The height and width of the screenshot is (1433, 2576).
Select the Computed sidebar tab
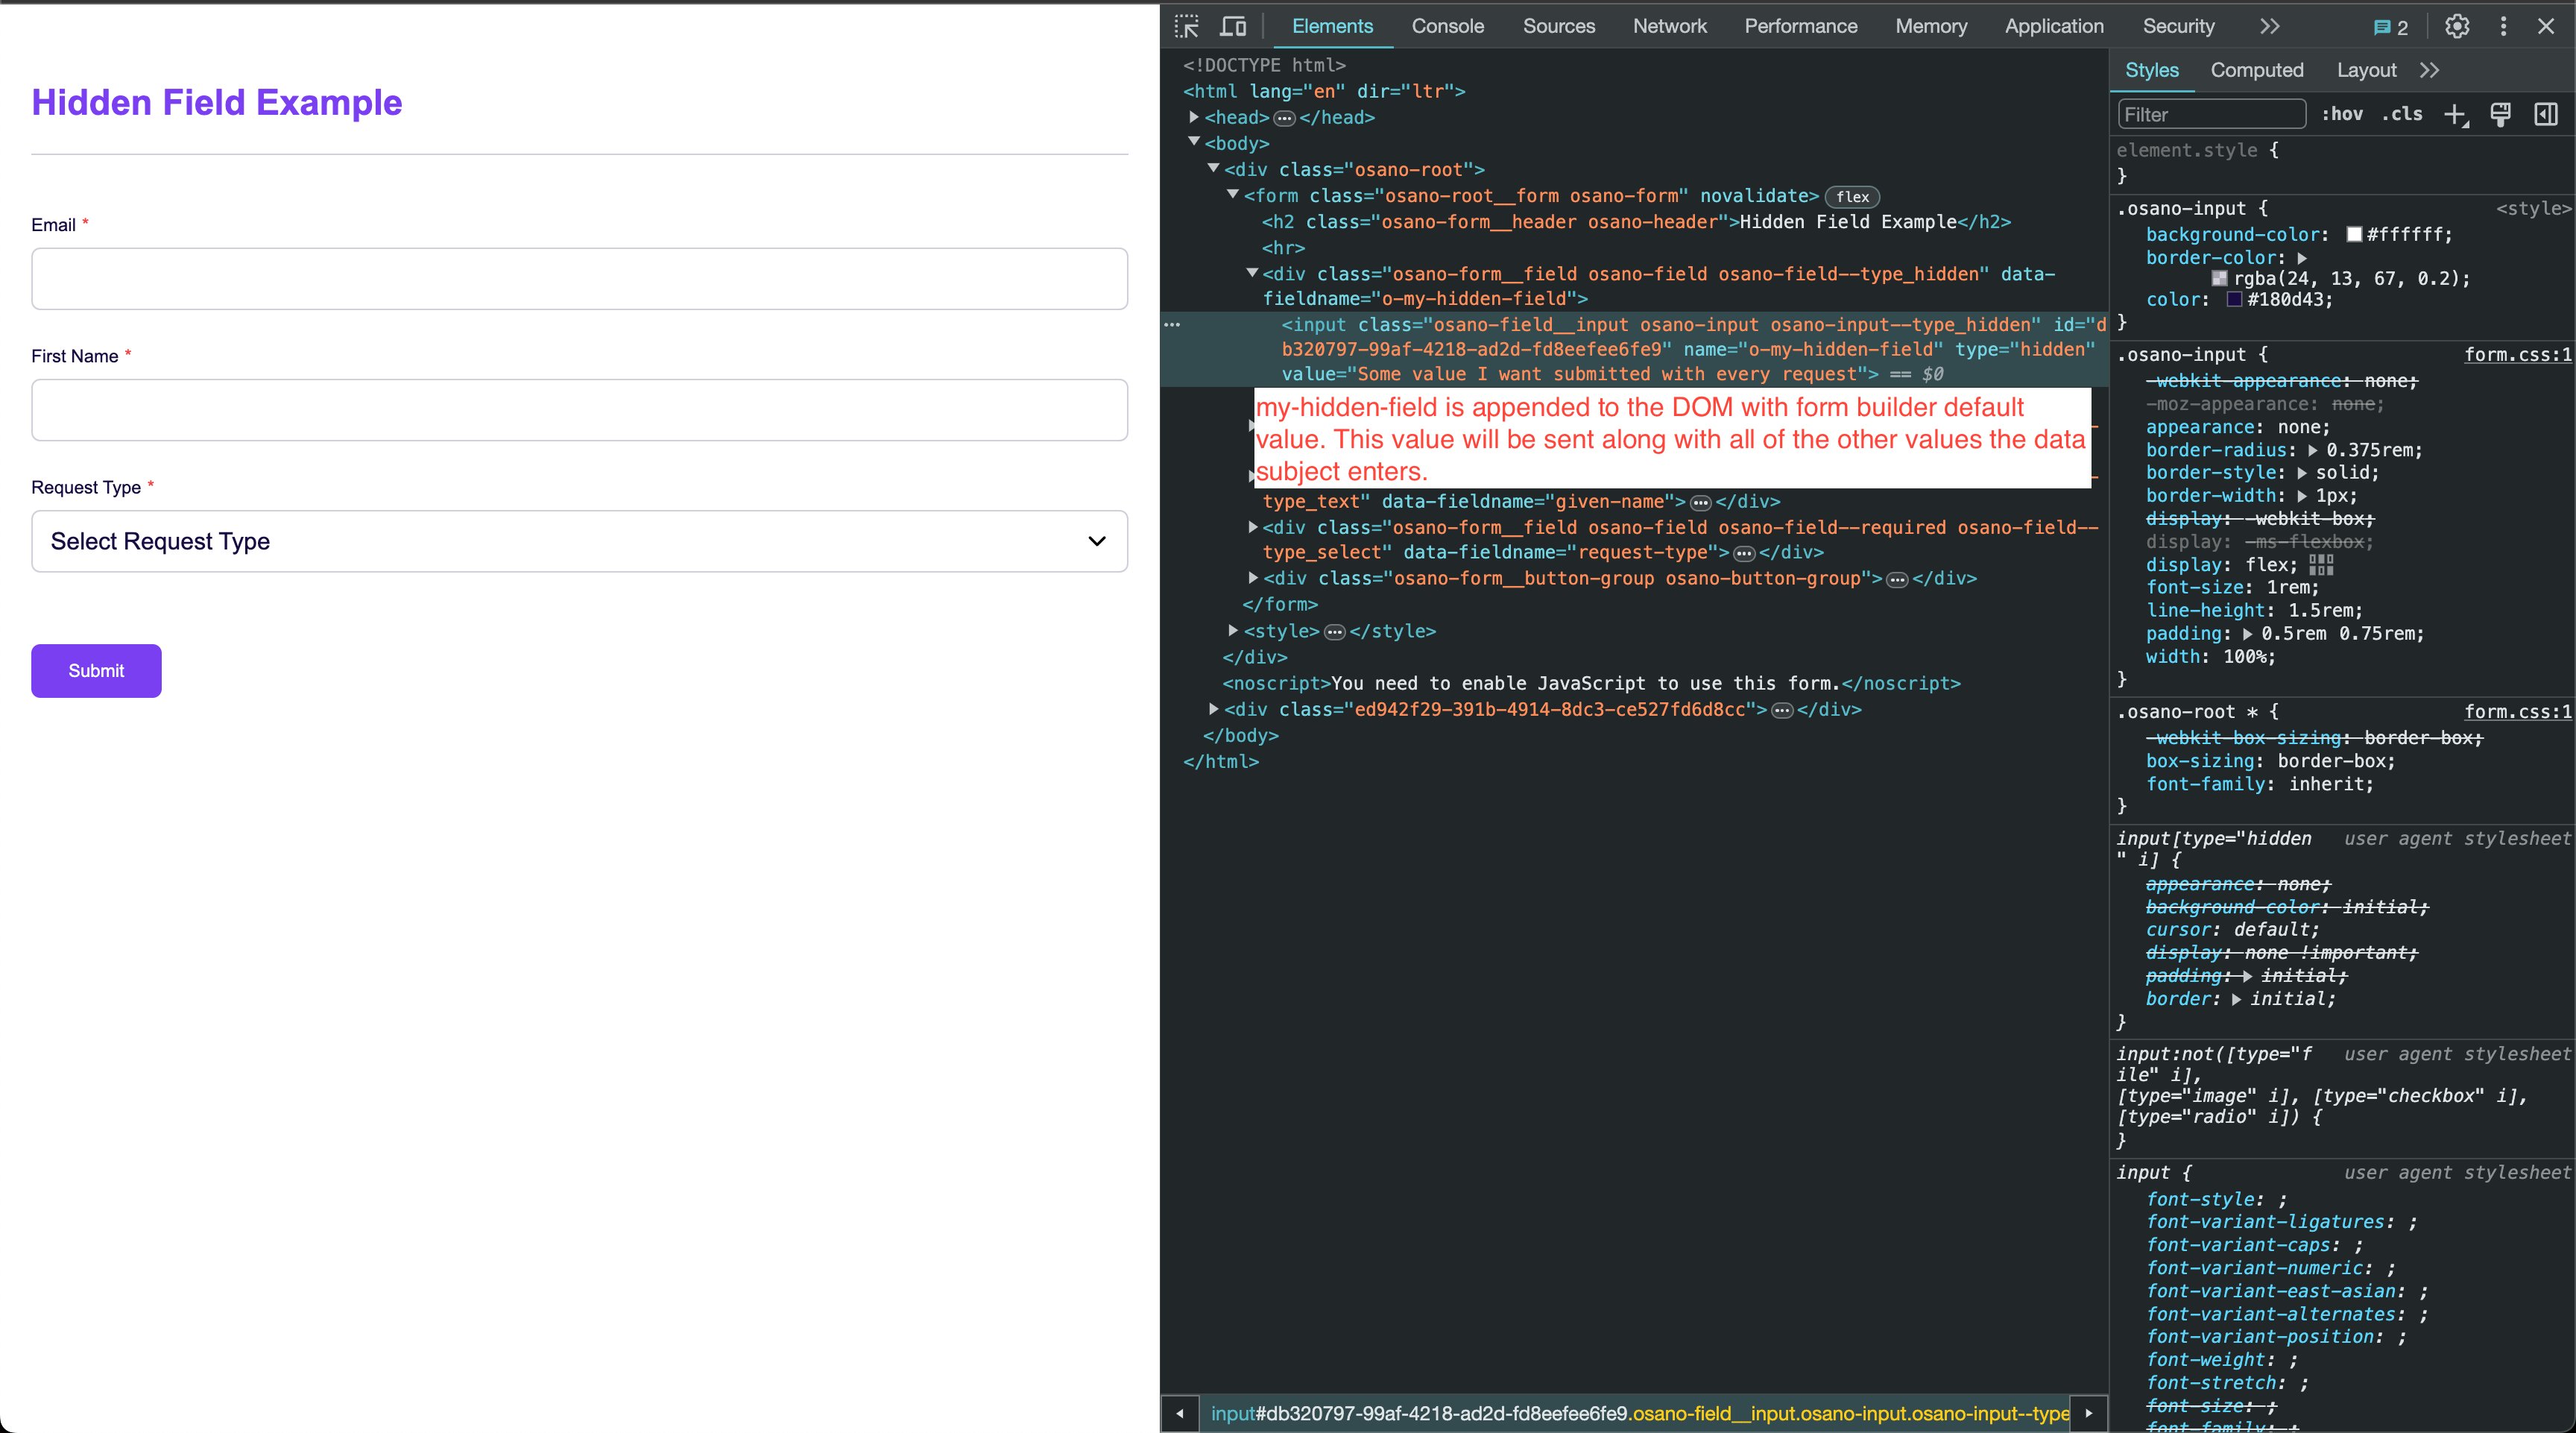(x=2256, y=70)
